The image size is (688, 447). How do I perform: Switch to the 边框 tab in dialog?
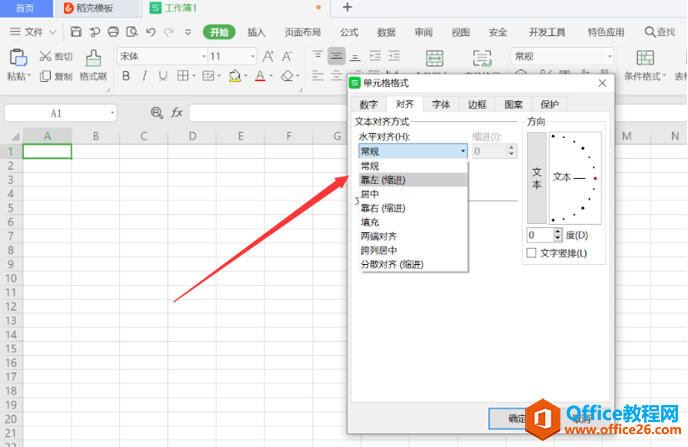pyautogui.click(x=477, y=104)
